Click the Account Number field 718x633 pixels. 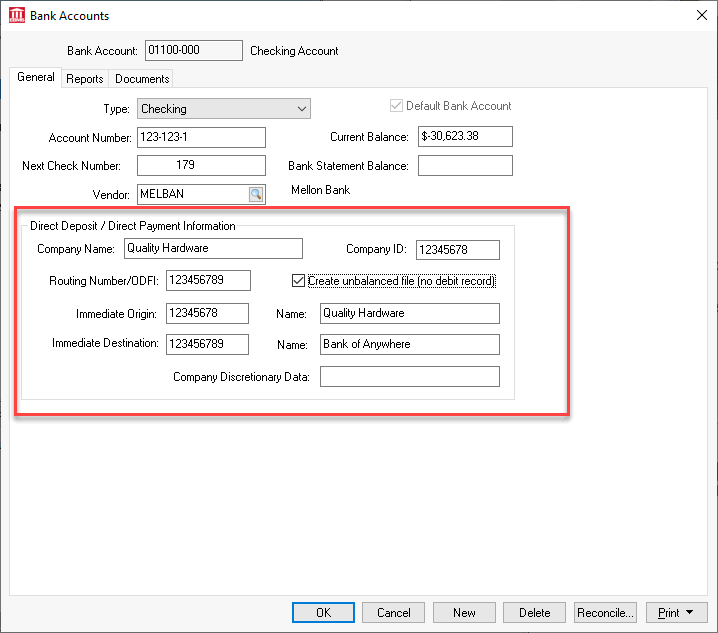coord(201,137)
